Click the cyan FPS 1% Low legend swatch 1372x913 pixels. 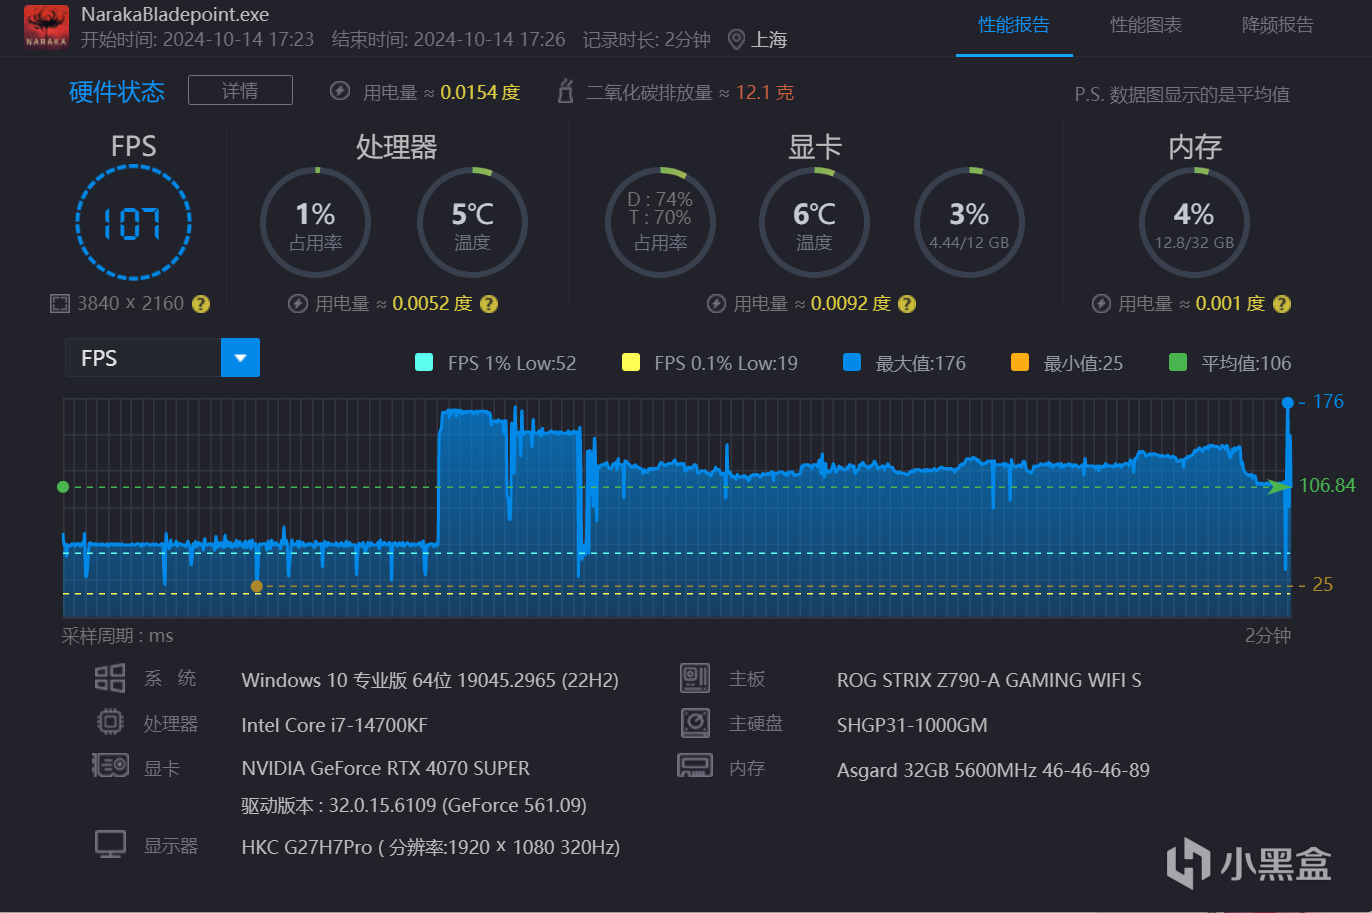424,362
